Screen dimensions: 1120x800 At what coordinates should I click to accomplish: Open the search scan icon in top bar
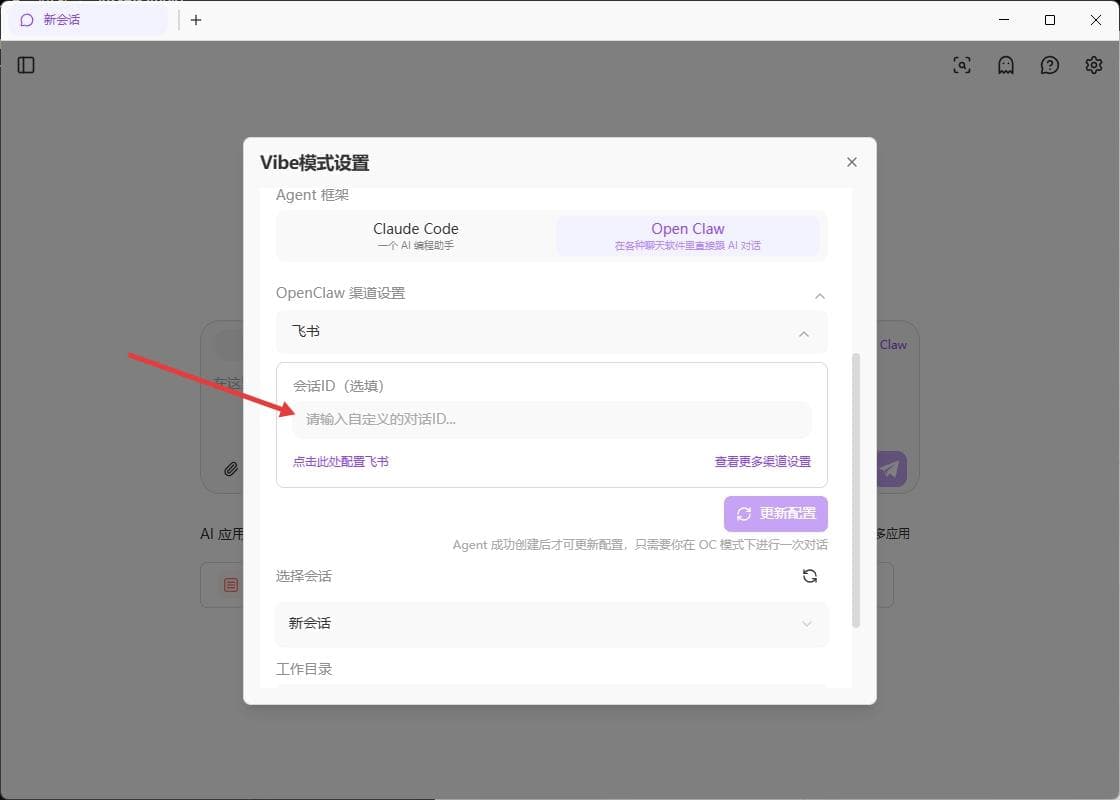pyautogui.click(x=962, y=65)
